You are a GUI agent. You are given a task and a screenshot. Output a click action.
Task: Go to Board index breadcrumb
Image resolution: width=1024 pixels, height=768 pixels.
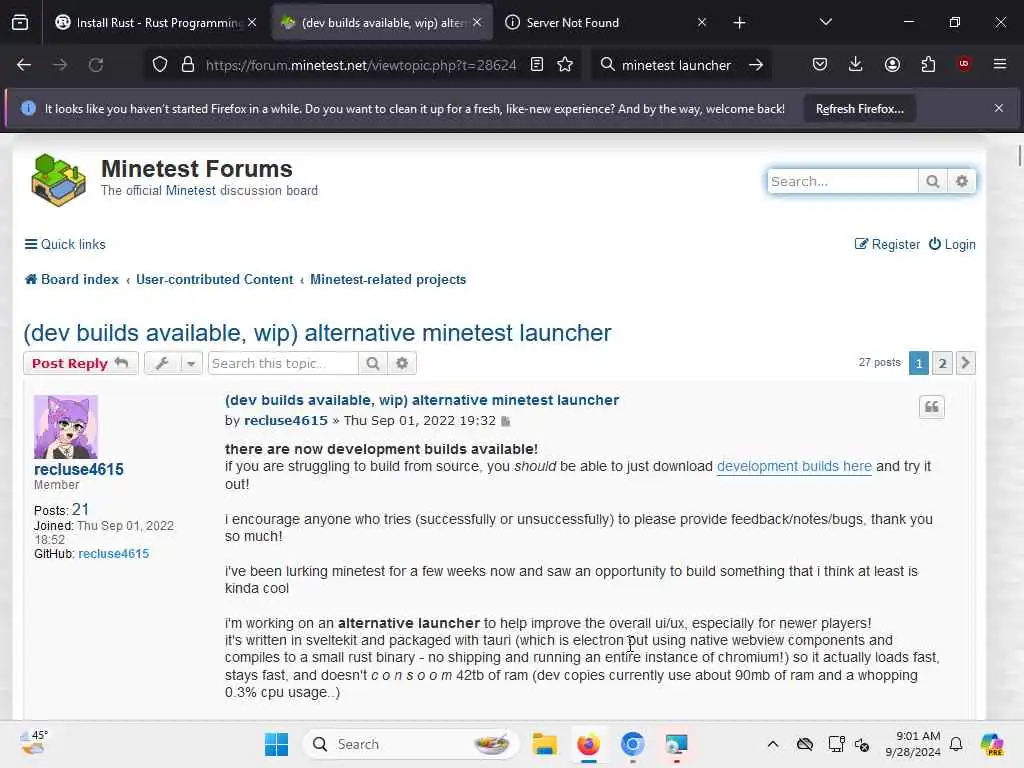point(72,280)
